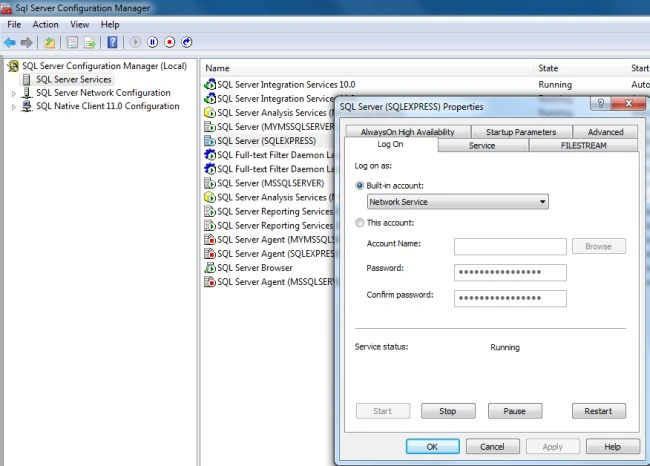
Task: Close the SQLEXPRESS Properties dialog
Action: click(x=628, y=103)
